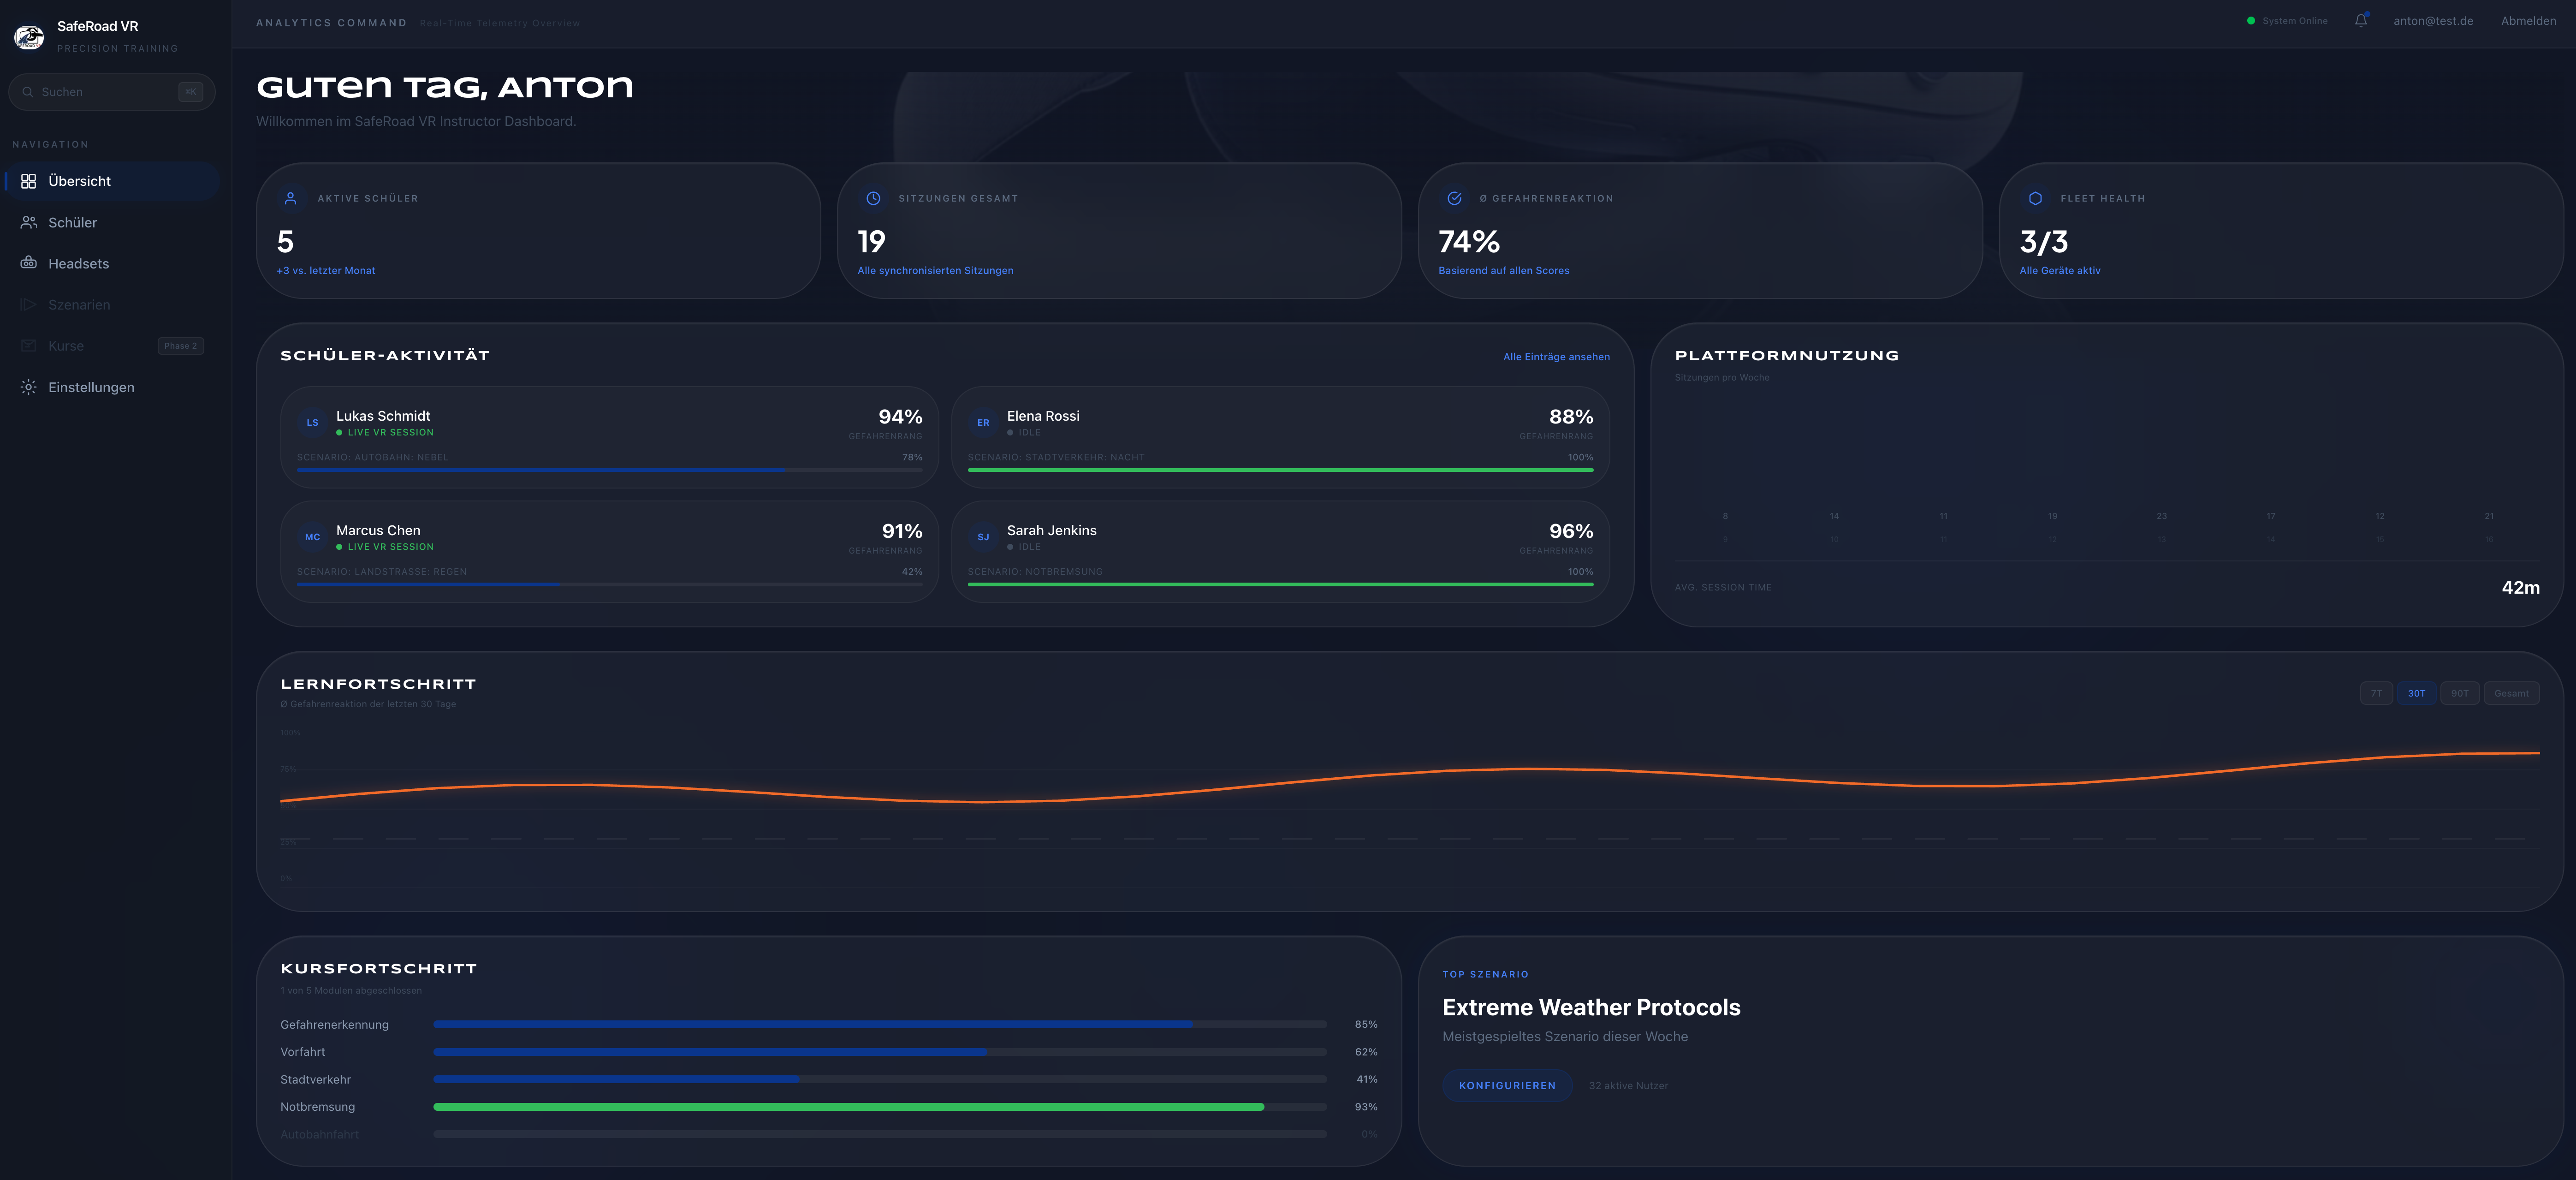Click the Schüler people icon

click(x=29, y=222)
